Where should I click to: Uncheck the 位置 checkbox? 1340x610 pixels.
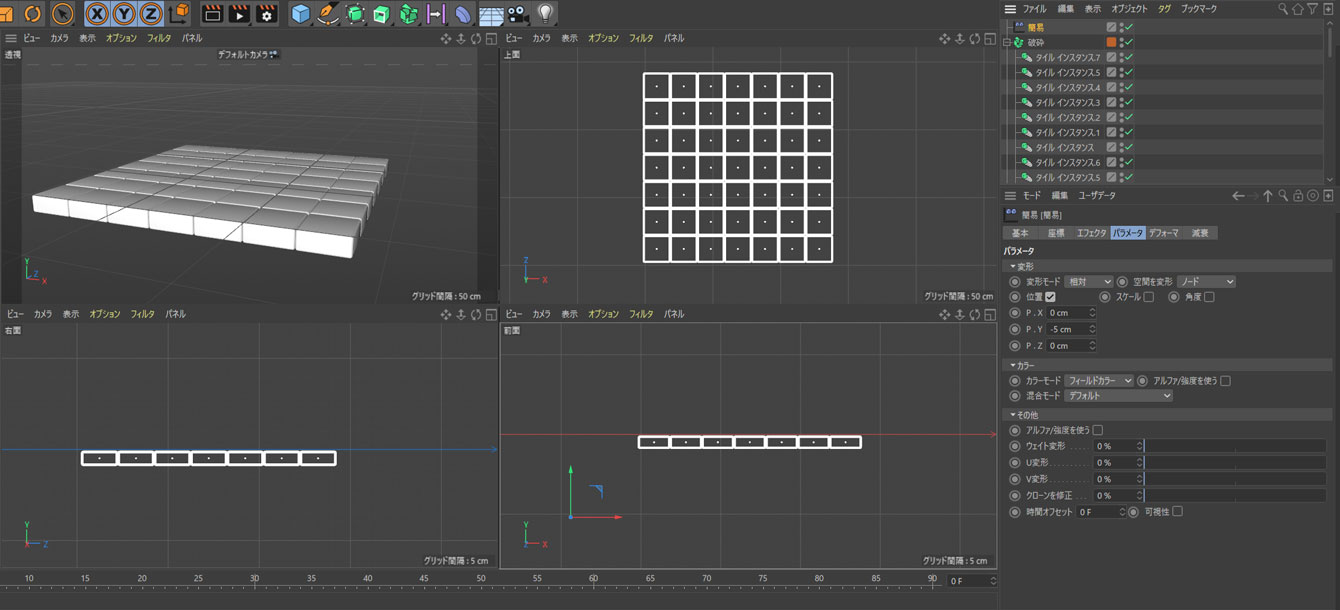[1051, 297]
